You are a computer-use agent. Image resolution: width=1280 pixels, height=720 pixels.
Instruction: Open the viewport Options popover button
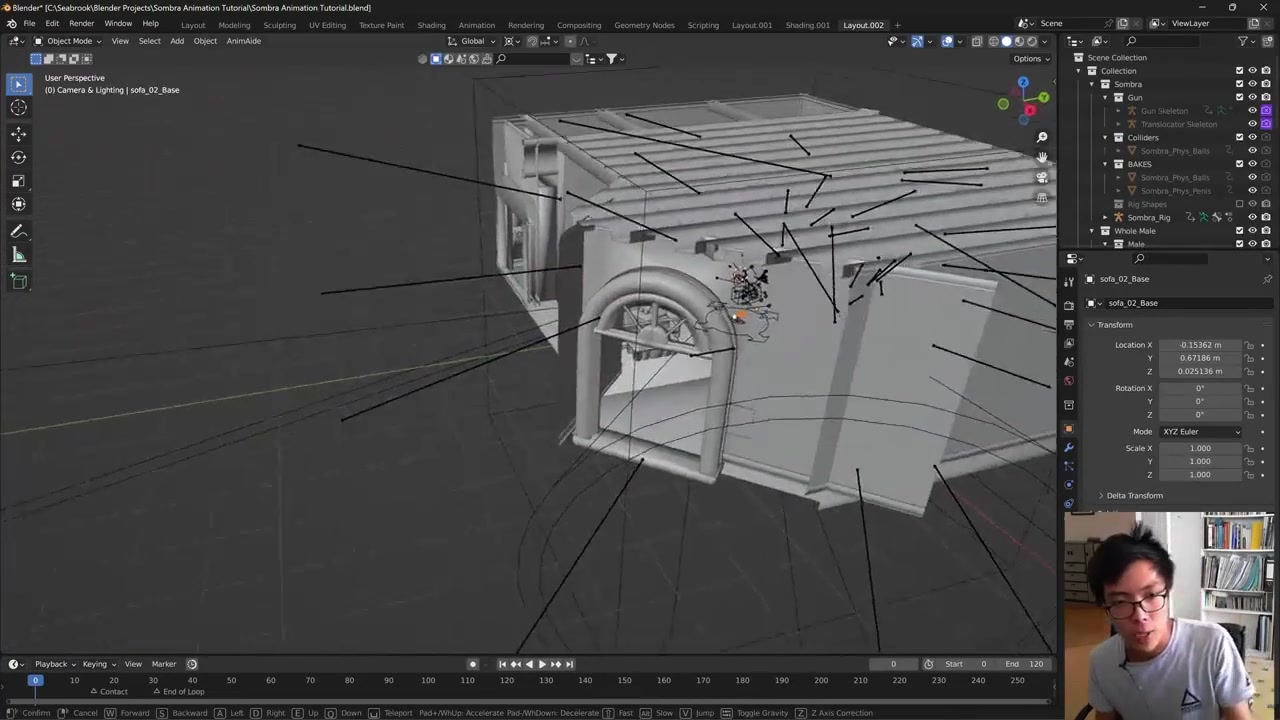click(x=1031, y=59)
